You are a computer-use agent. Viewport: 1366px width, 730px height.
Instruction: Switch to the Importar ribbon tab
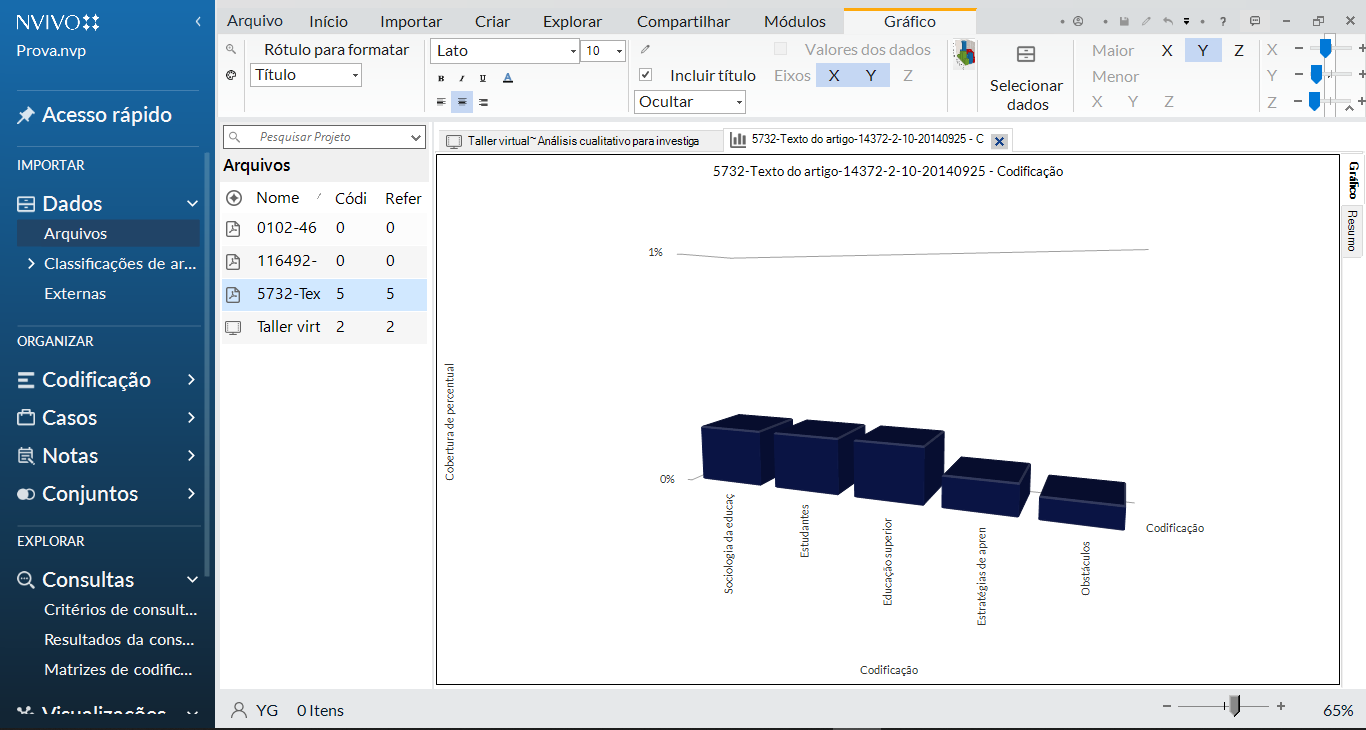pyautogui.click(x=411, y=21)
